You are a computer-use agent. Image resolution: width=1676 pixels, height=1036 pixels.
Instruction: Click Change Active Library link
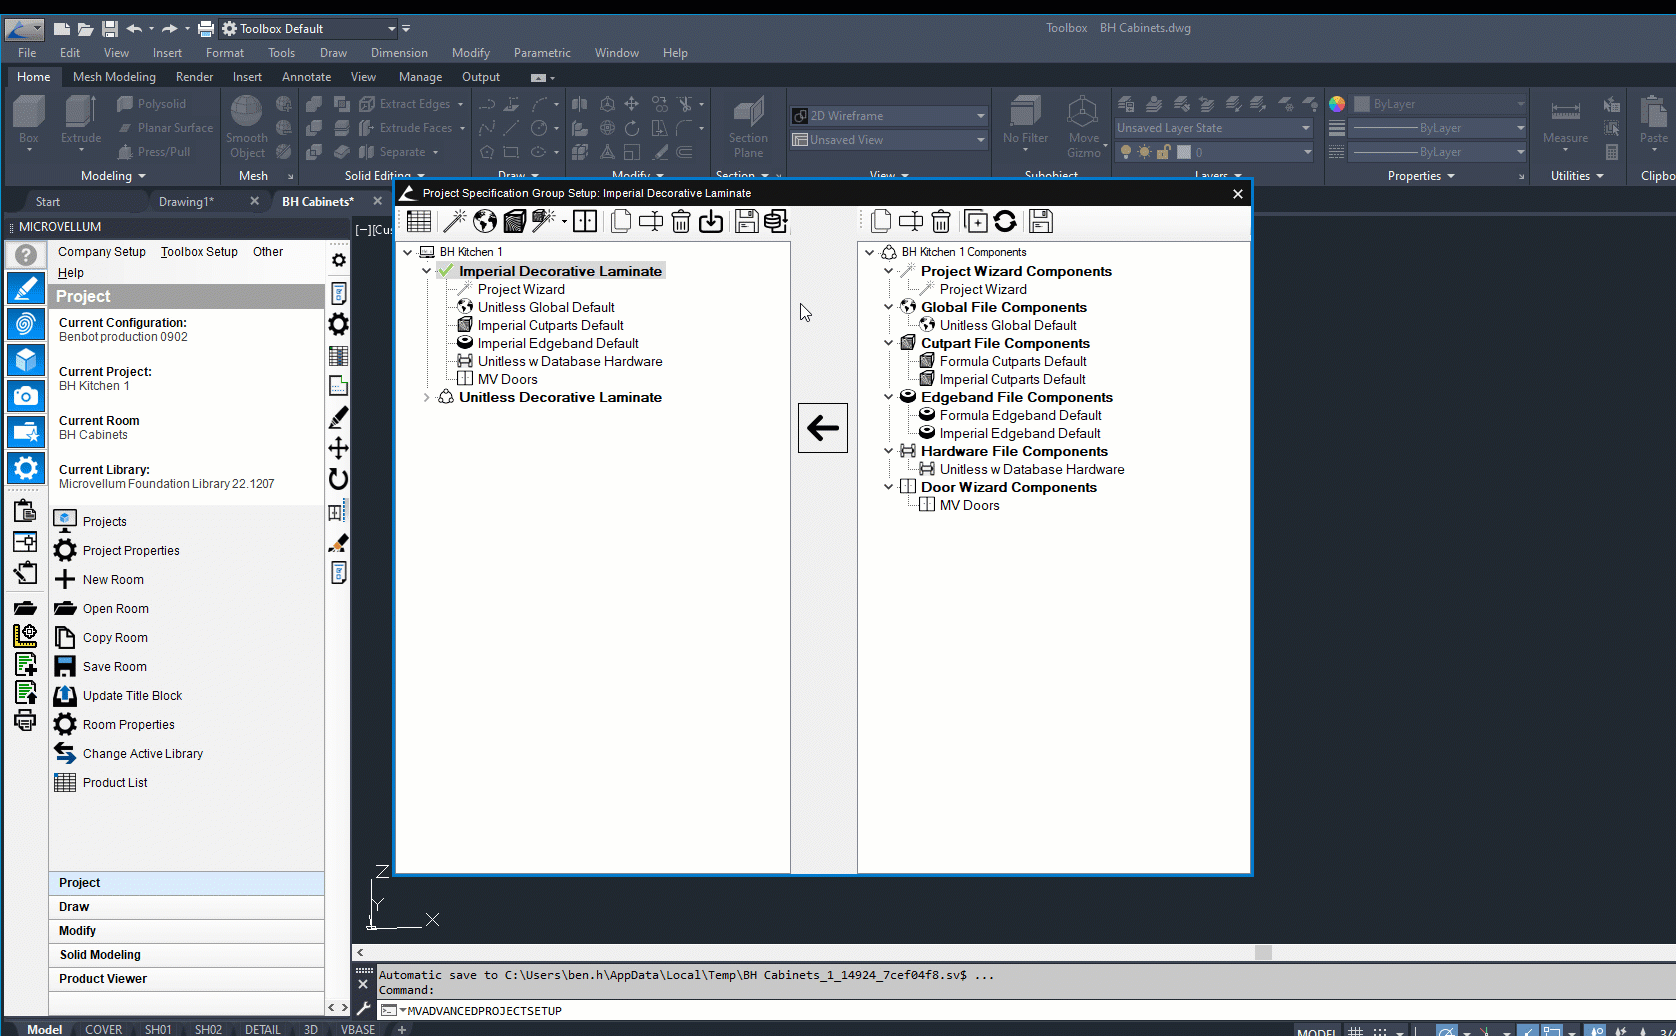pos(142,754)
